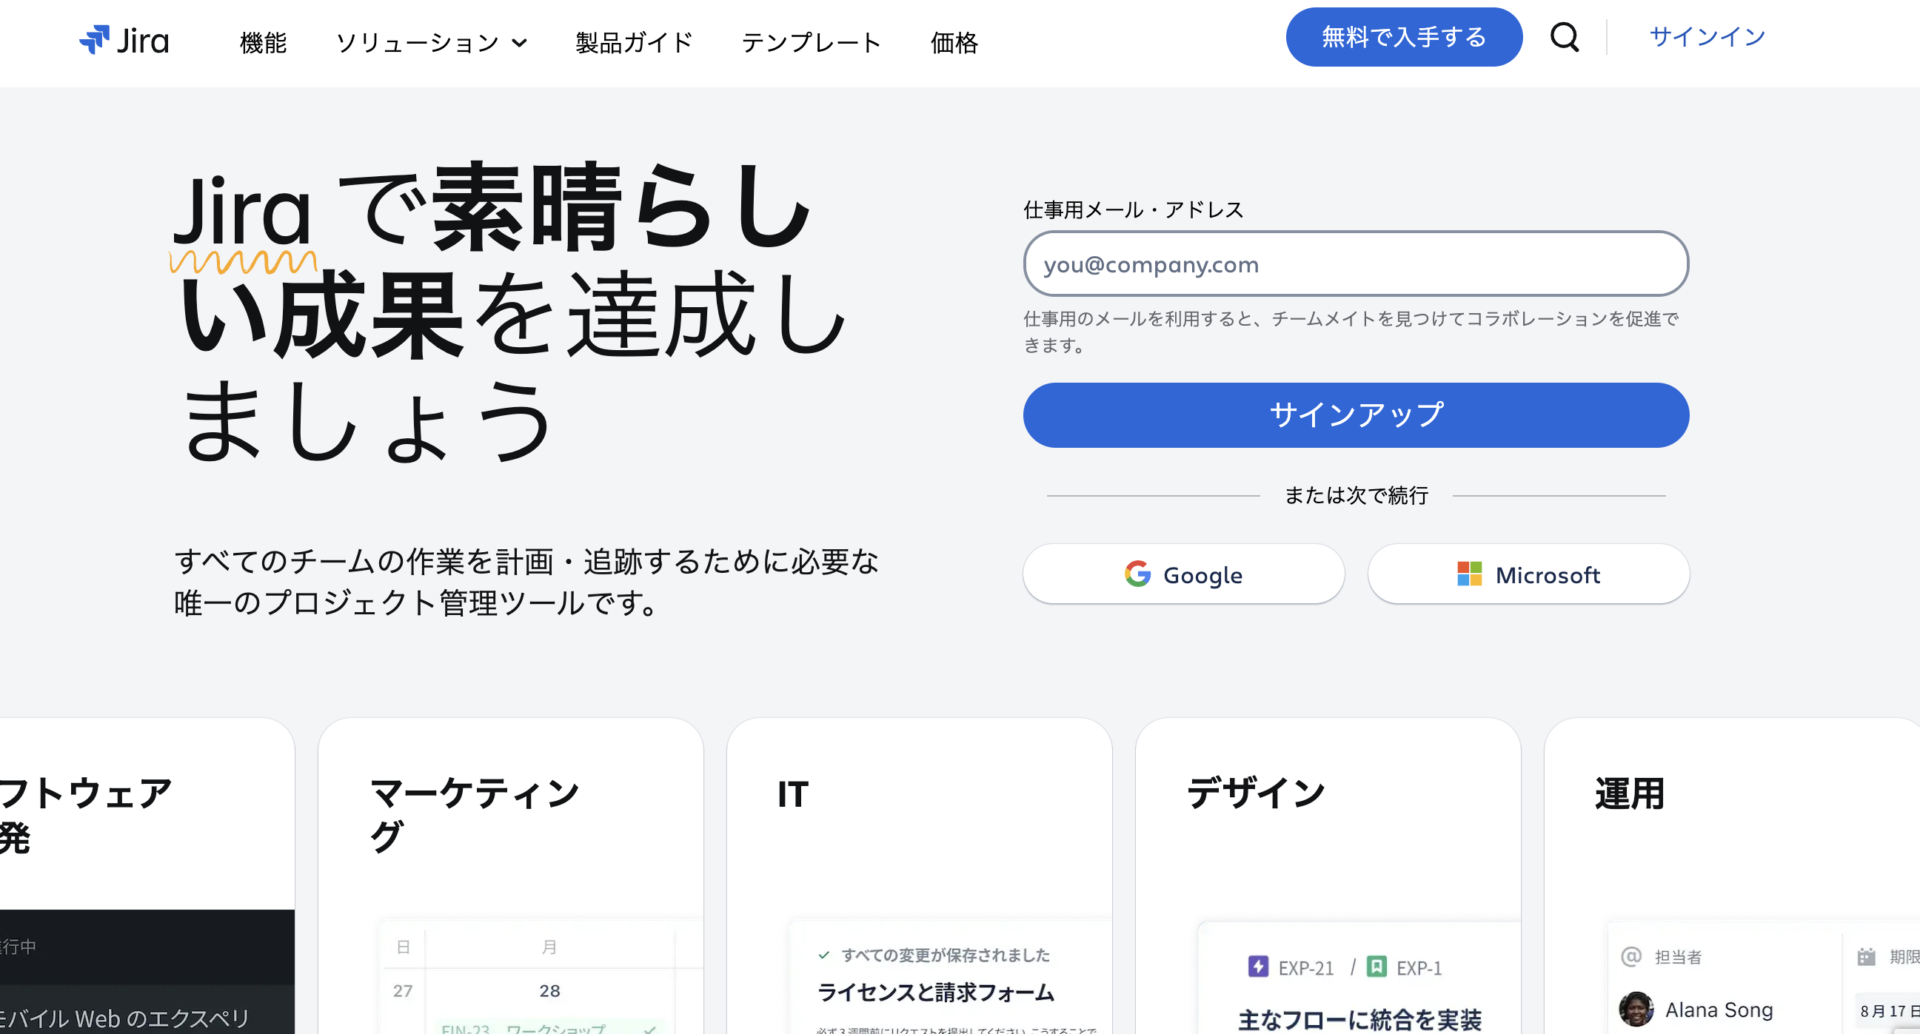The width and height of the screenshot is (1920, 1034).
Task: Click the Jira logo icon
Action: pyautogui.click(x=94, y=40)
